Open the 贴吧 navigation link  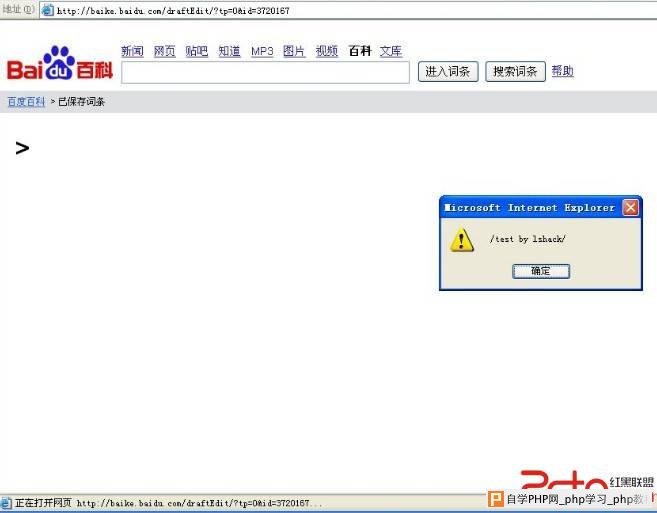click(197, 51)
